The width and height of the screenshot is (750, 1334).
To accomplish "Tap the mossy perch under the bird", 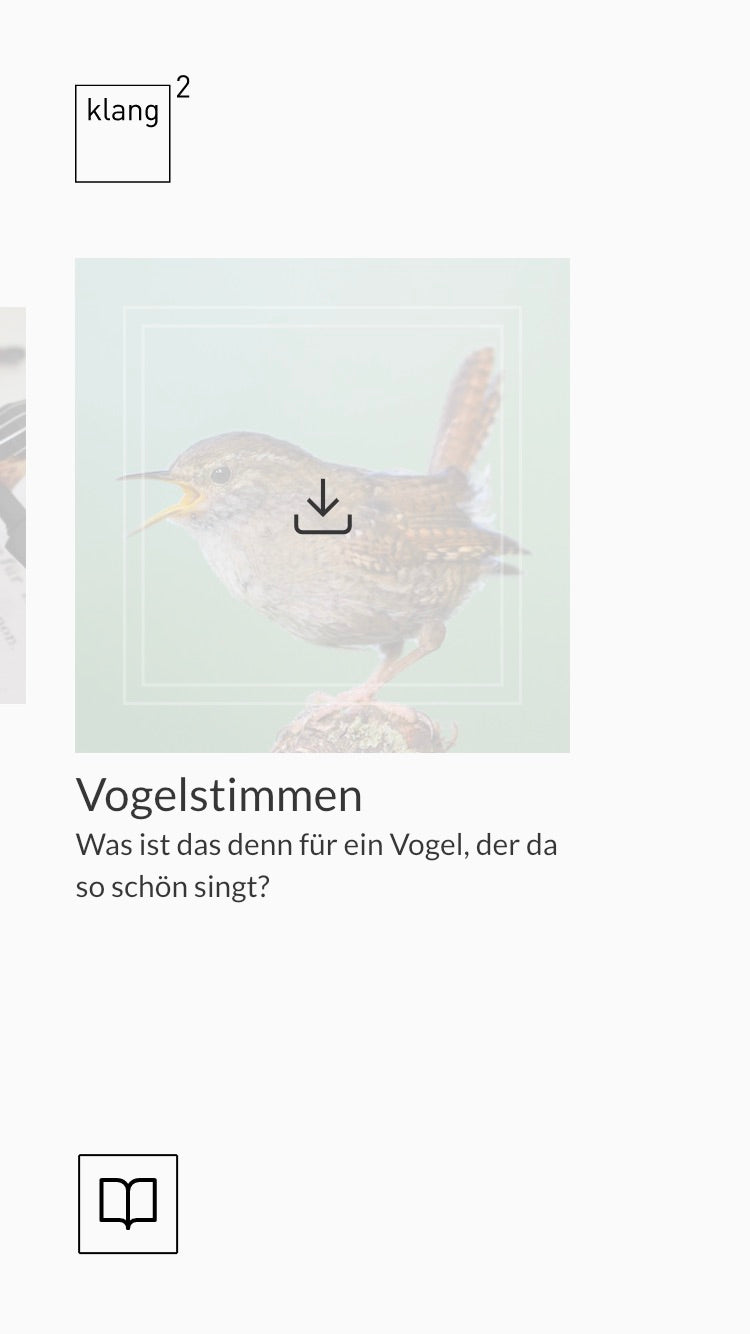I will [365, 730].
